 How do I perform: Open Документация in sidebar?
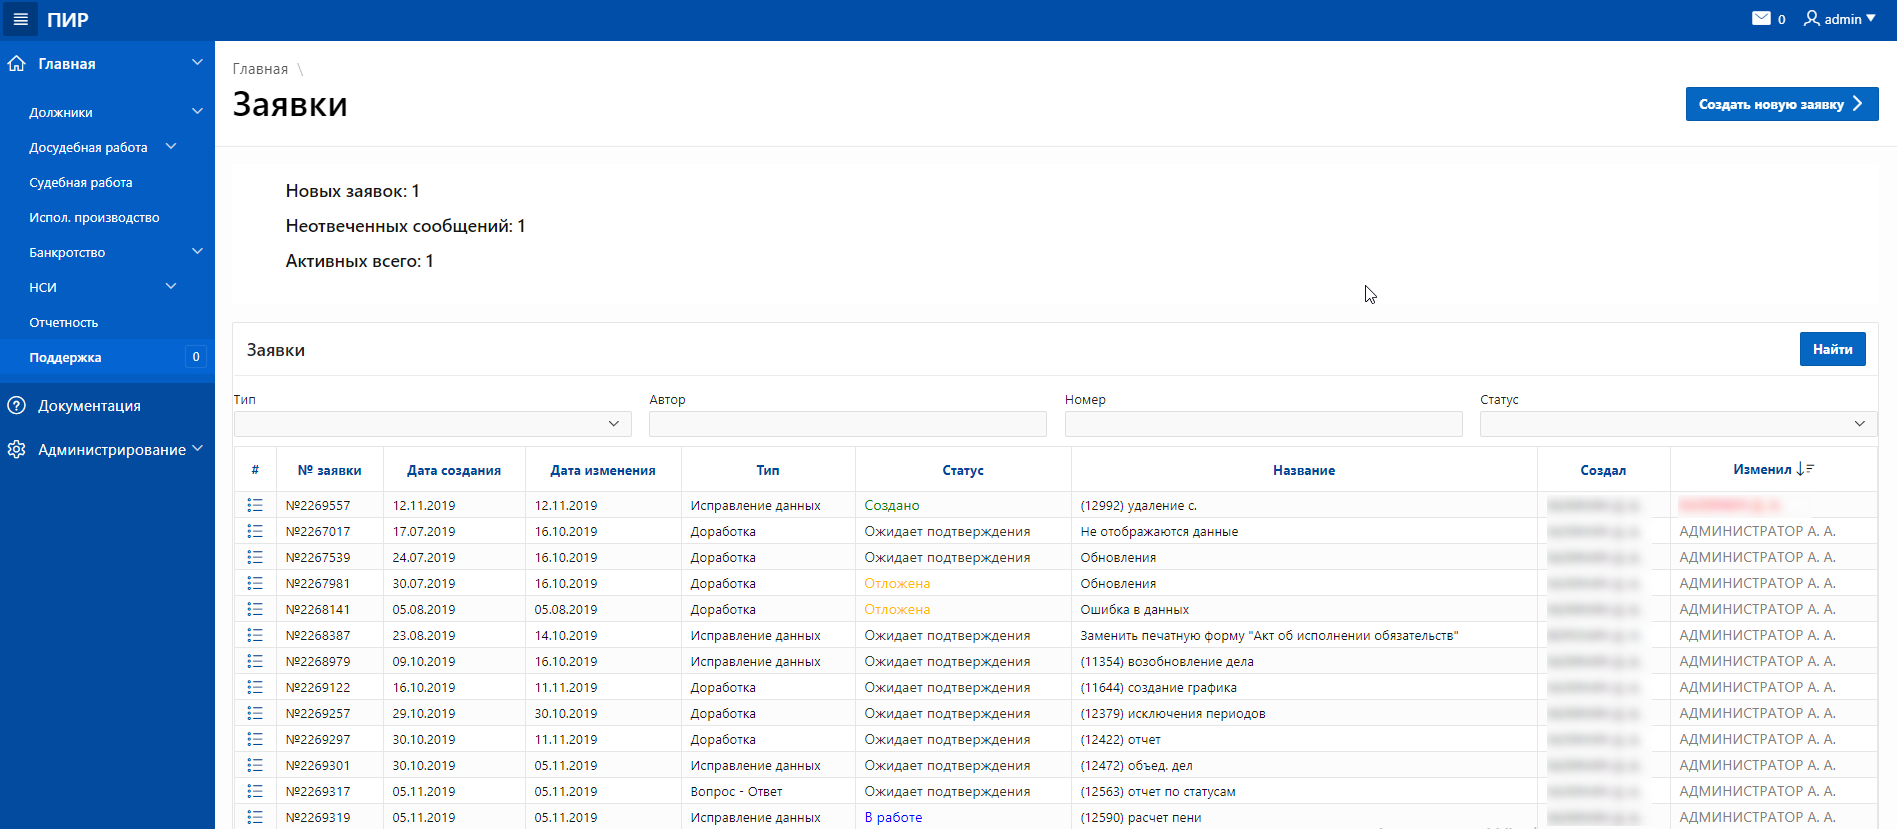point(89,405)
